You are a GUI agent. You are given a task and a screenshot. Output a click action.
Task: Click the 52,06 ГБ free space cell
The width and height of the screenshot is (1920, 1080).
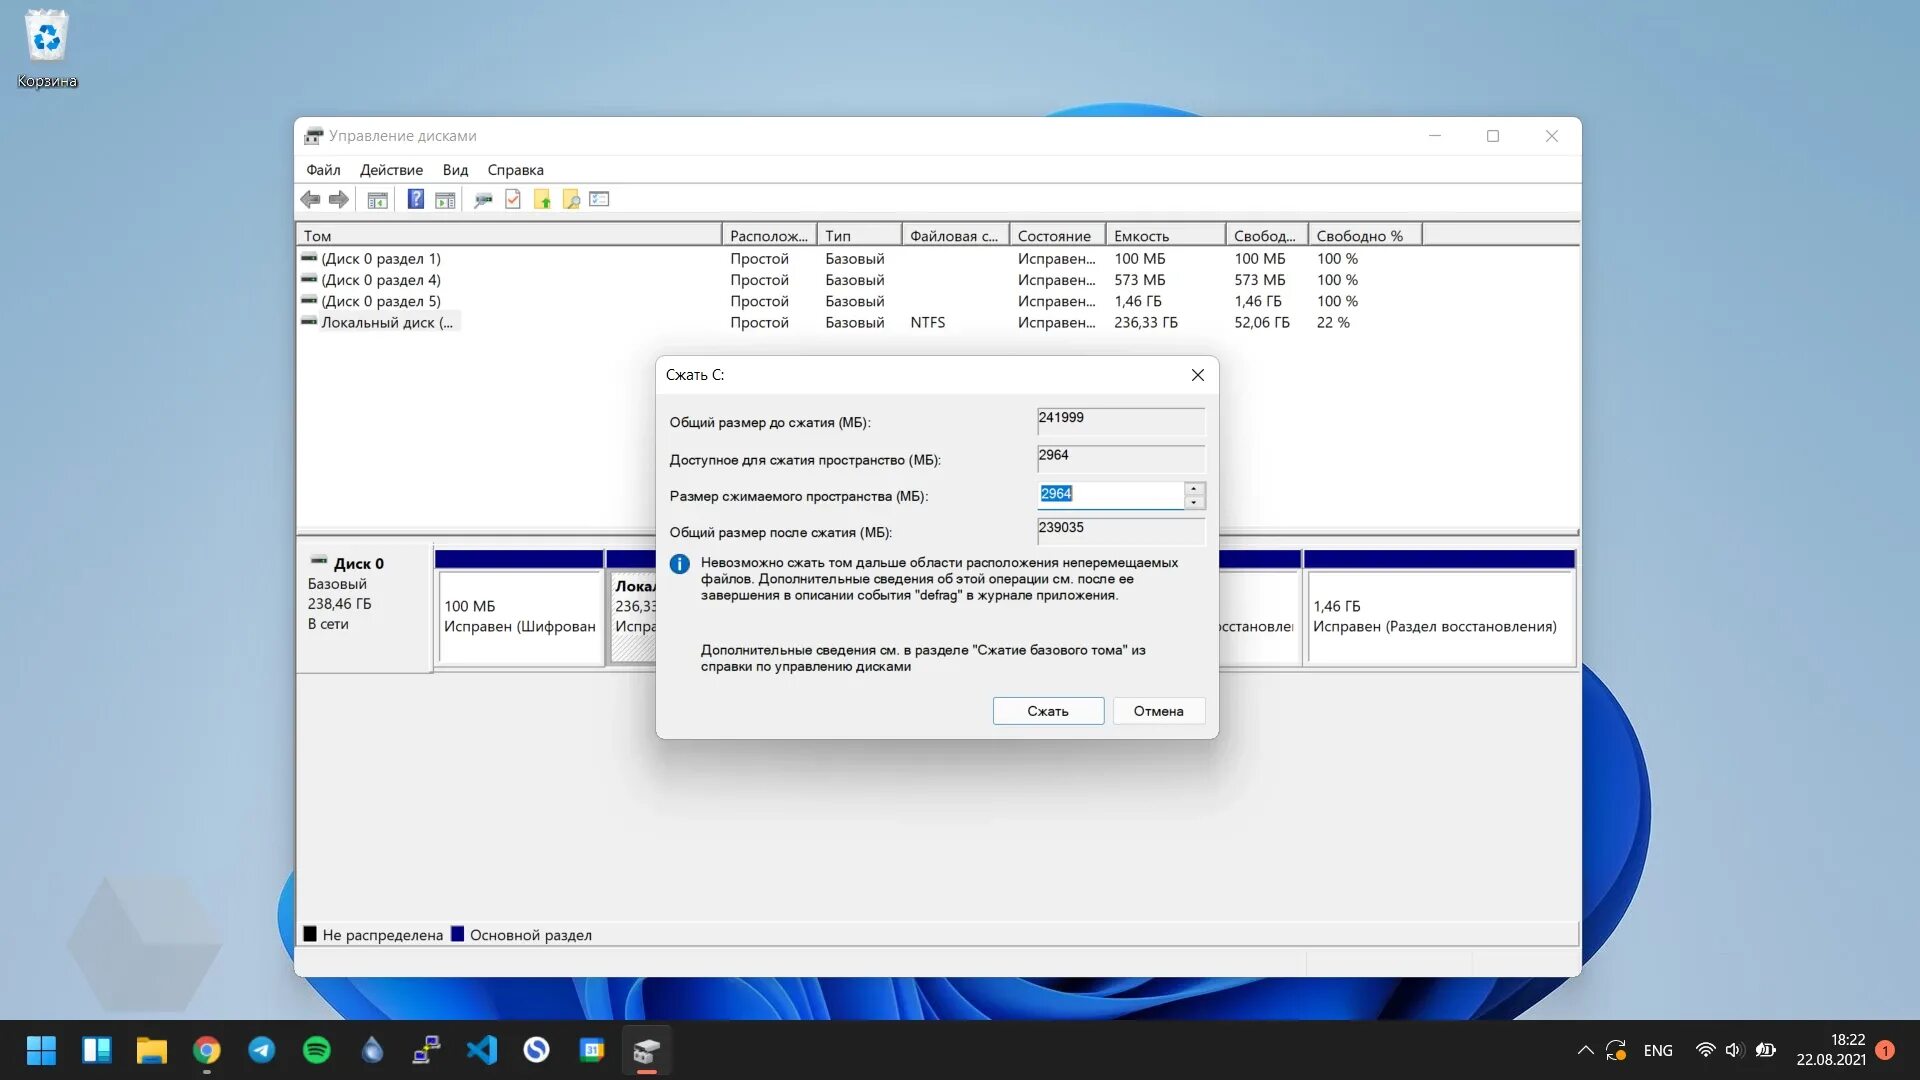click(1261, 322)
